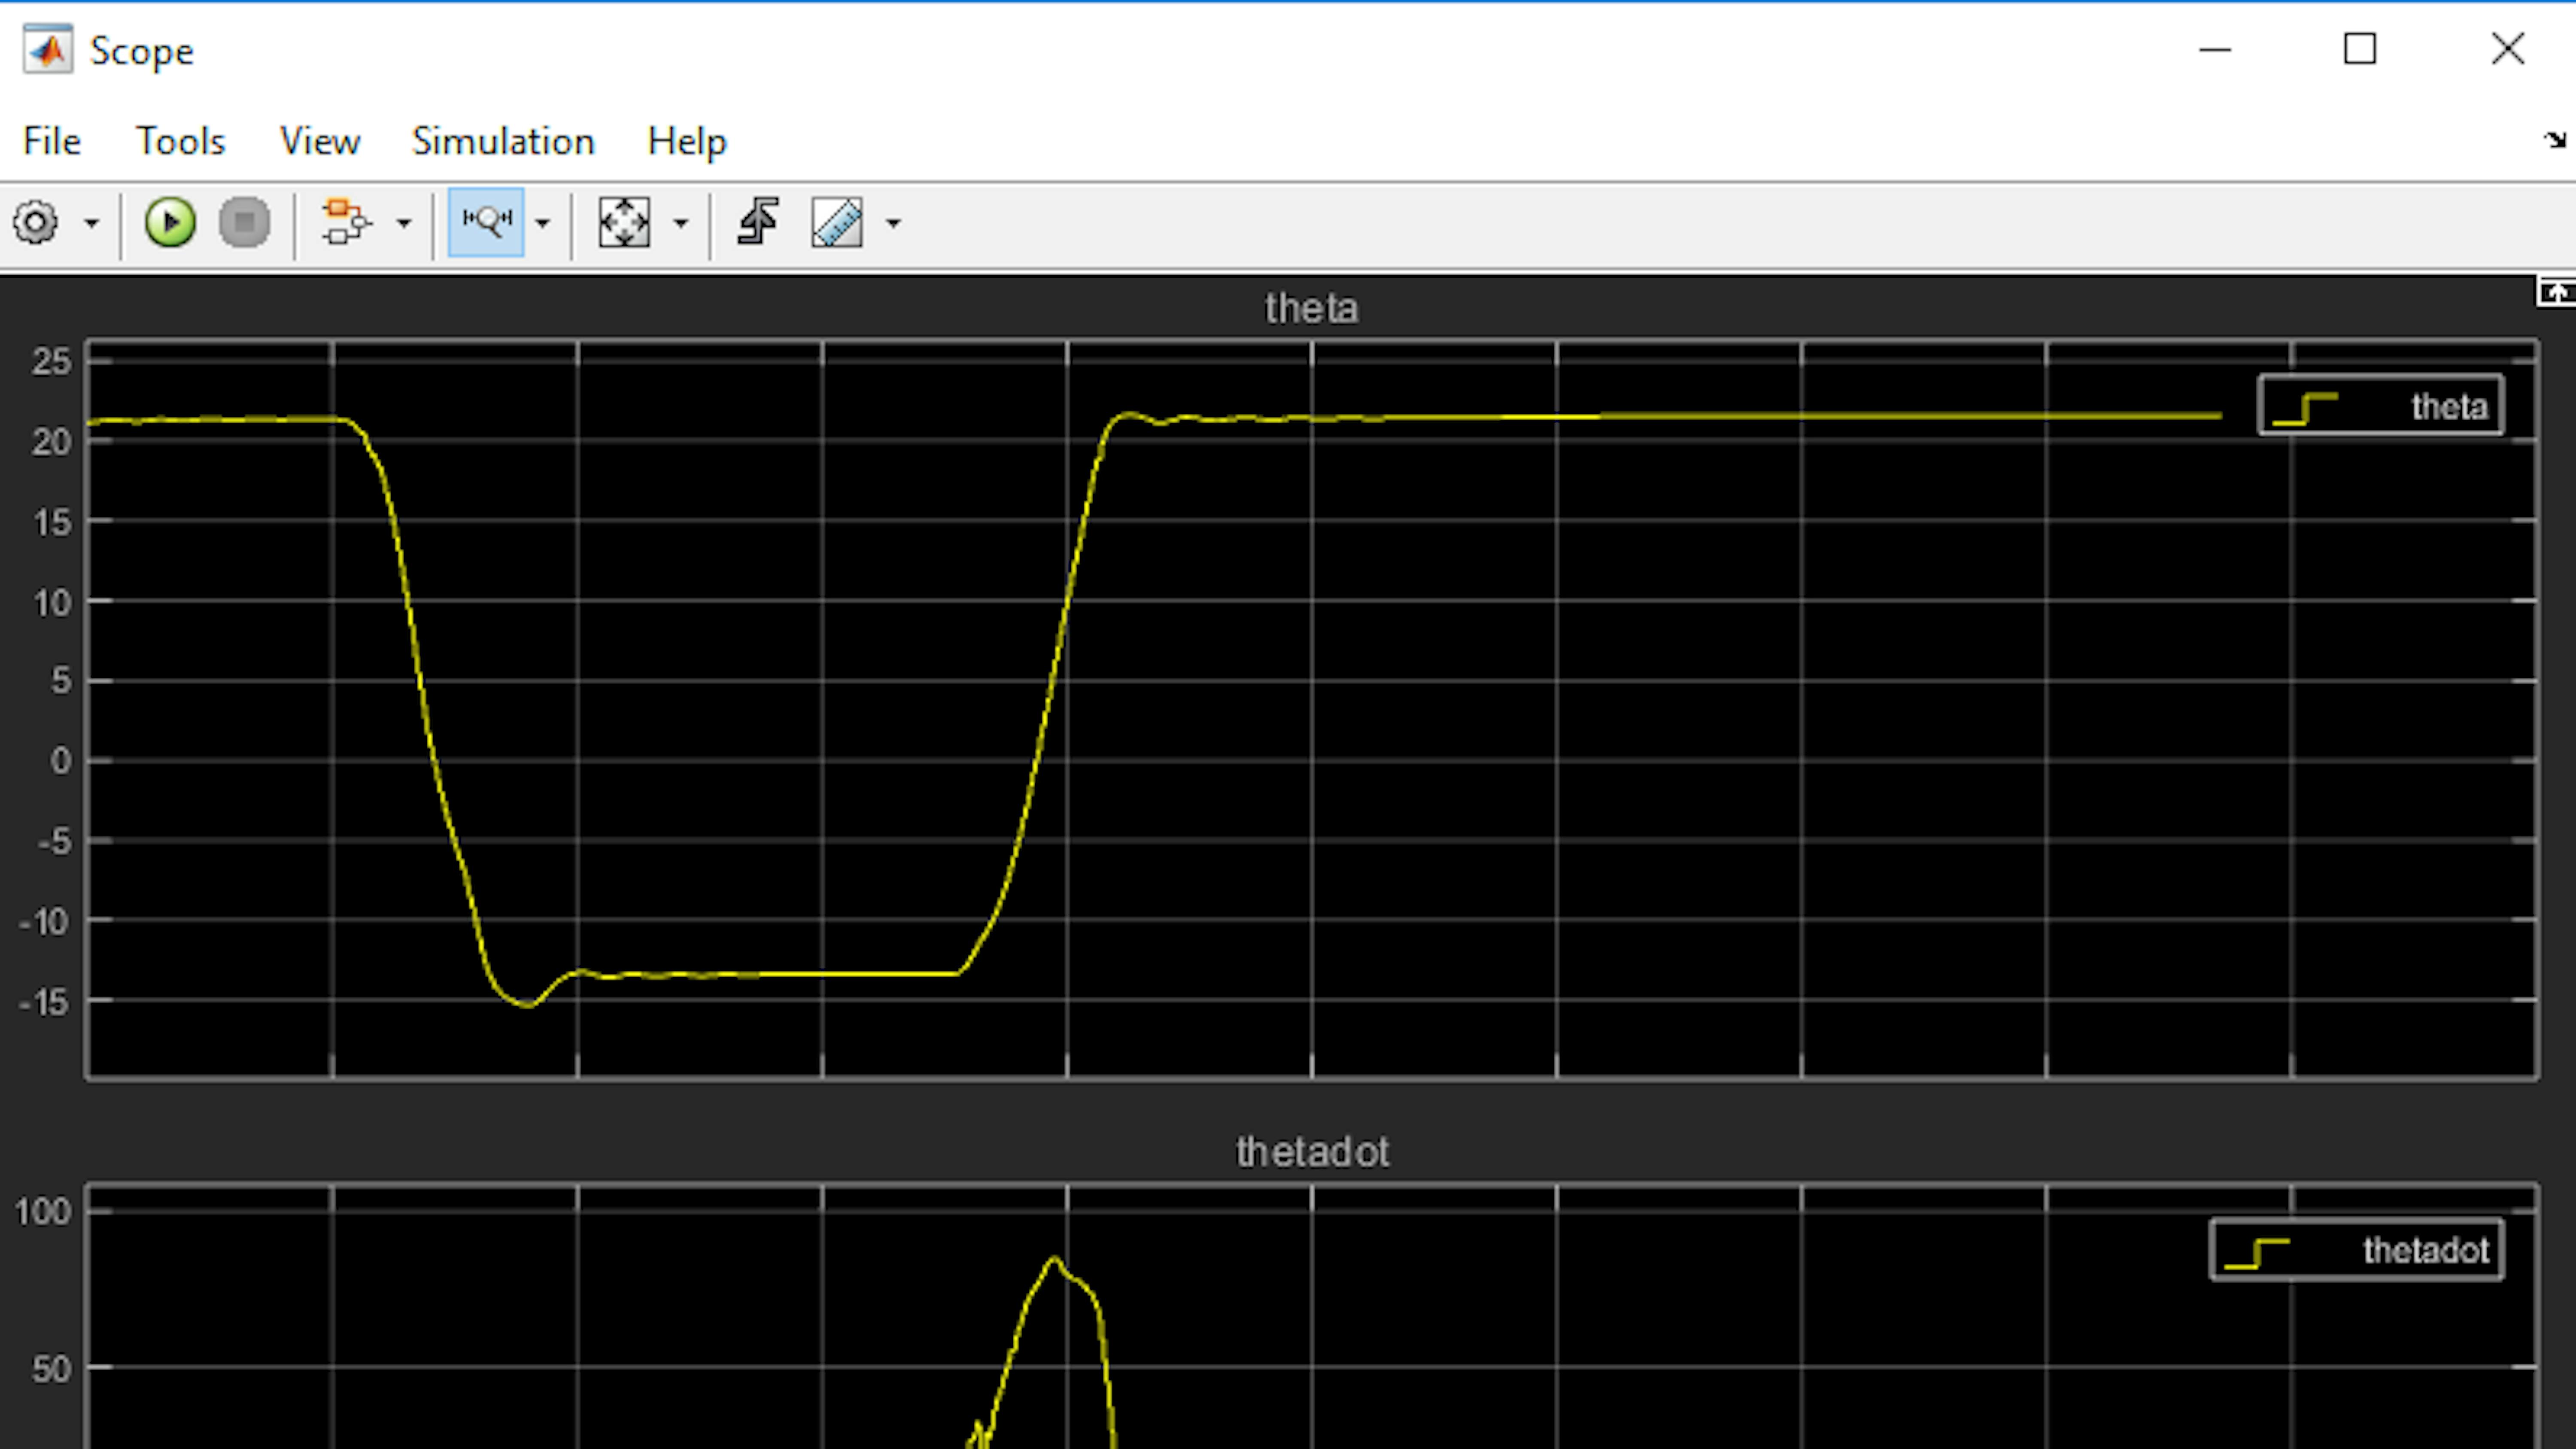2576x1449 pixels.
Task: Click the maximize axes icon above theta plot
Action: point(2557,292)
